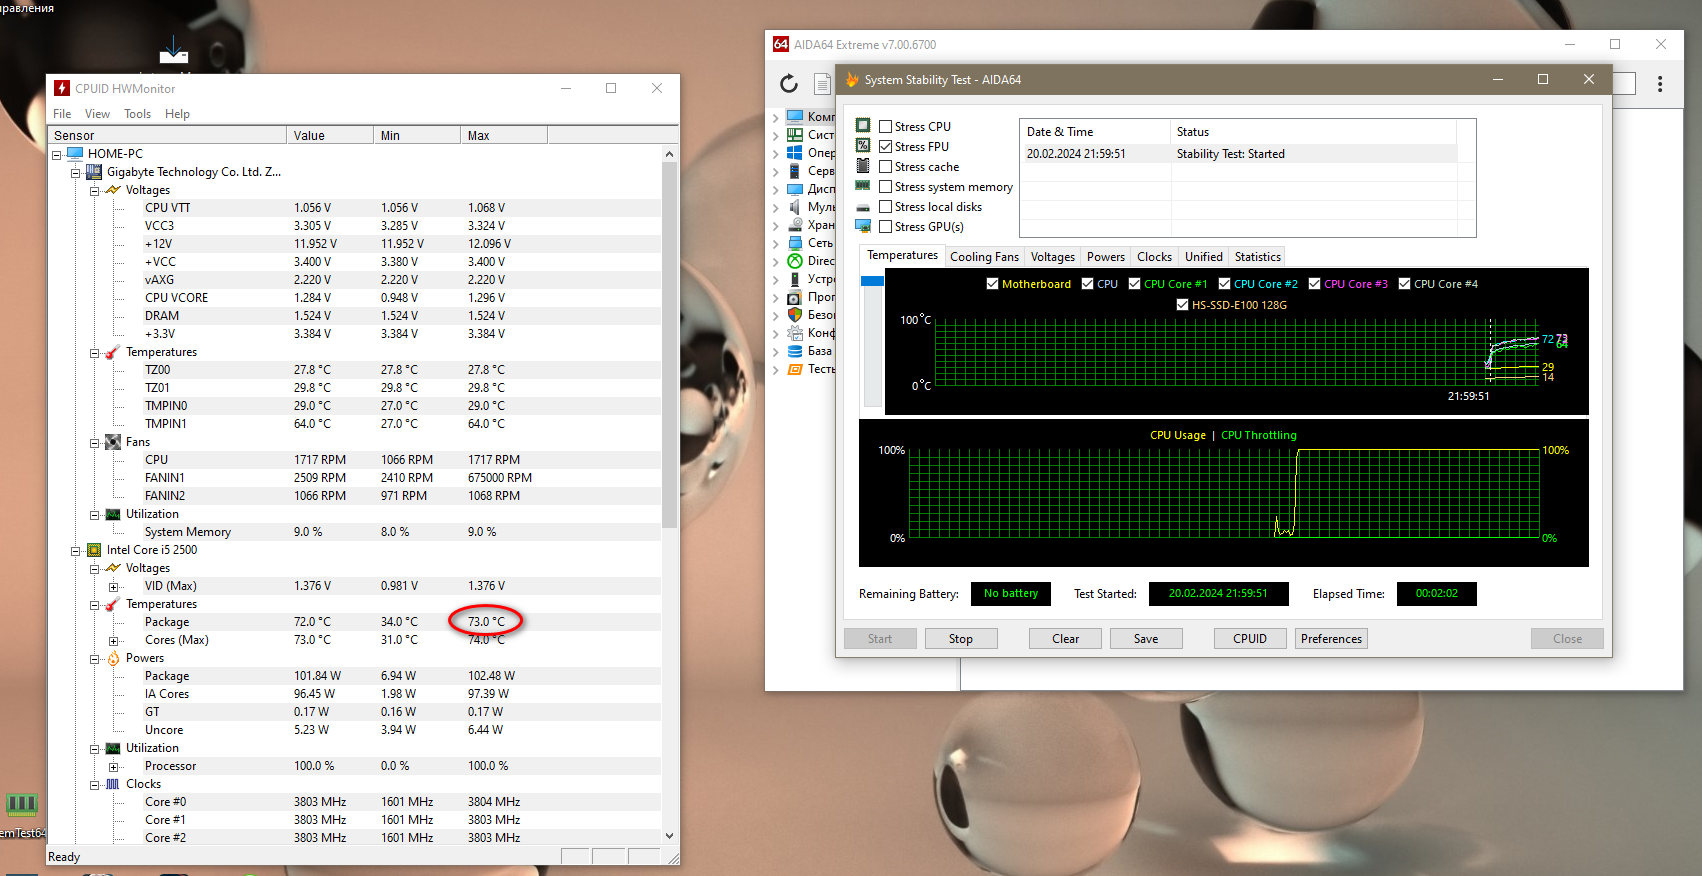Enable the Stress local disks checkbox
The width and height of the screenshot is (1702, 876).
coord(885,206)
